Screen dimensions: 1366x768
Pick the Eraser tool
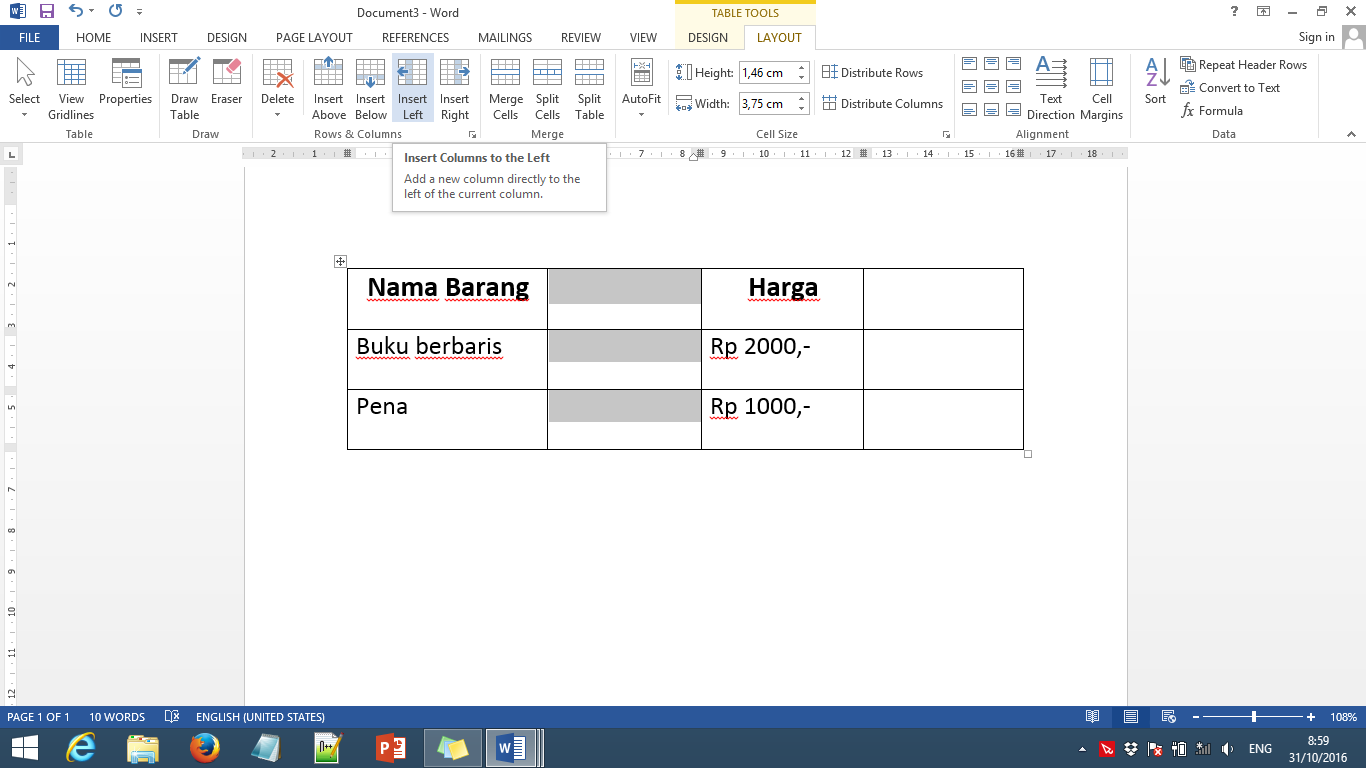pos(226,88)
